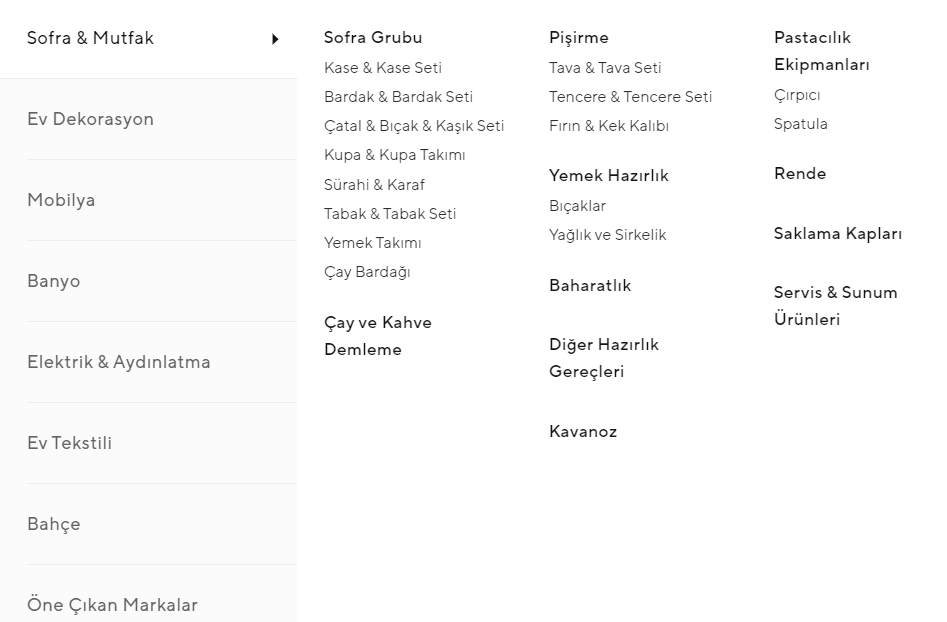Open the Çay Bardağı link
The image size is (947, 622).
point(367,272)
